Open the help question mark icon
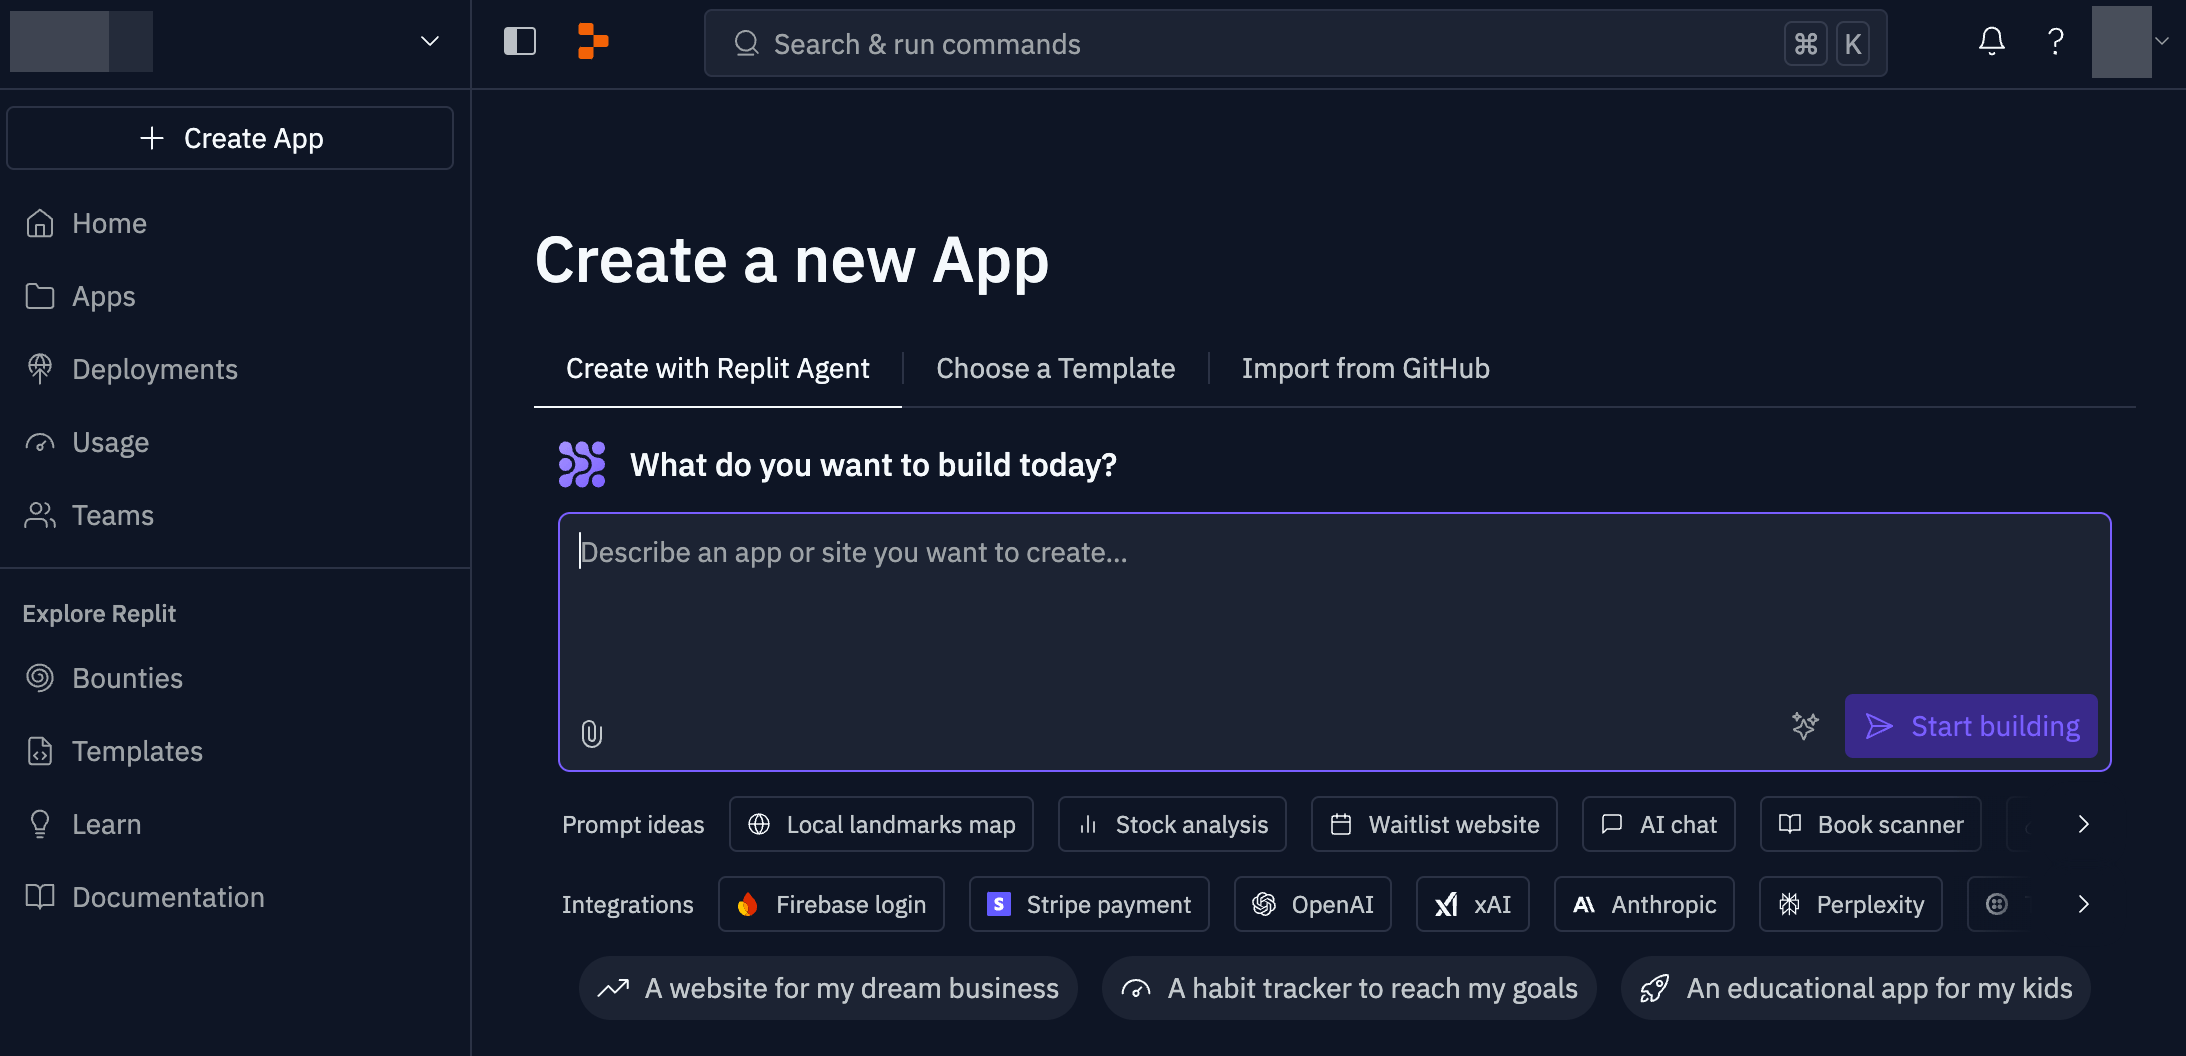Viewport: 2186px width, 1056px height. point(2055,42)
